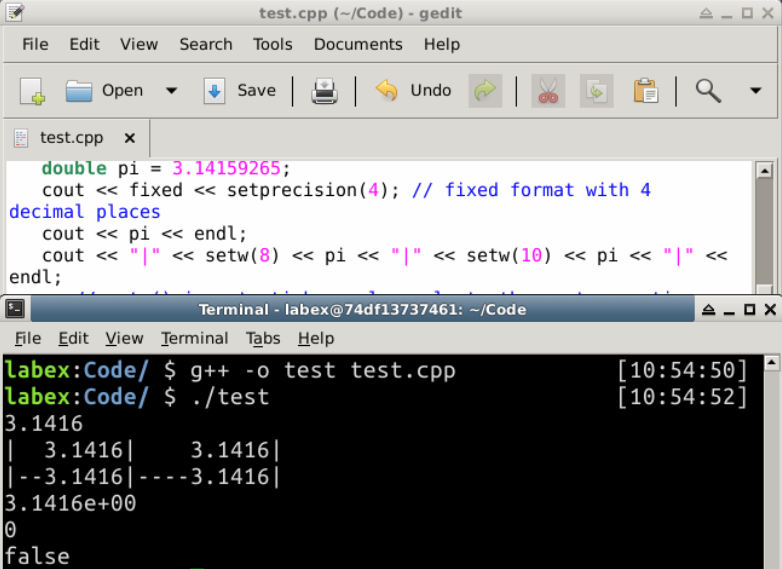Click the Print icon
This screenshot has height=569, width=782.
tap(324, 91)
